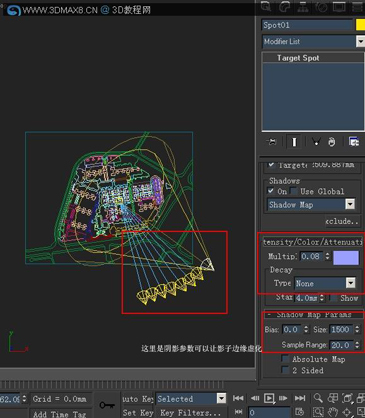365x418 pixels.
Task: Open the Modifier List dropdown
Action: [x=360, y=42]
